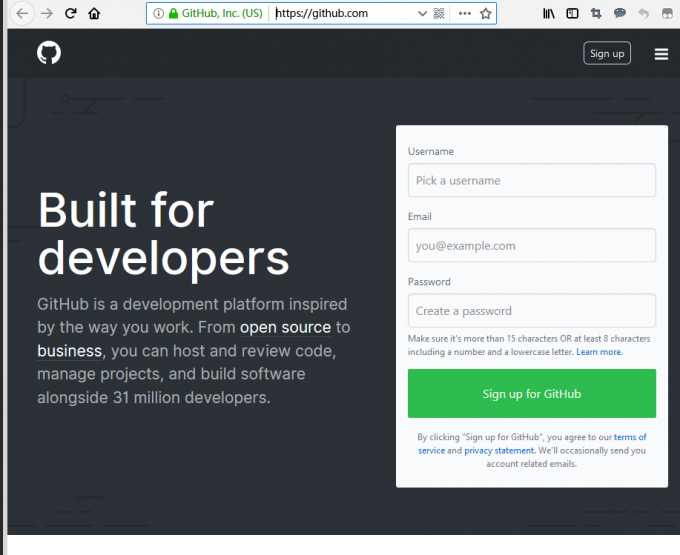Image resolution: width=680 pixels, height=555 pixels.
Task: Click the browser Forward arrow button
Action: pyautogui.click(x=46, y=14)
